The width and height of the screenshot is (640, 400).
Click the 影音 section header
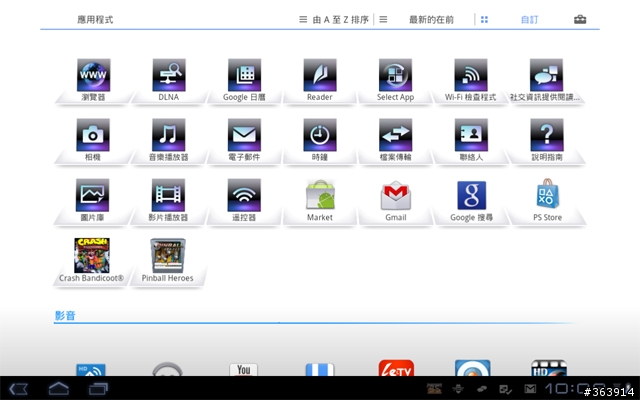[65, 316]
